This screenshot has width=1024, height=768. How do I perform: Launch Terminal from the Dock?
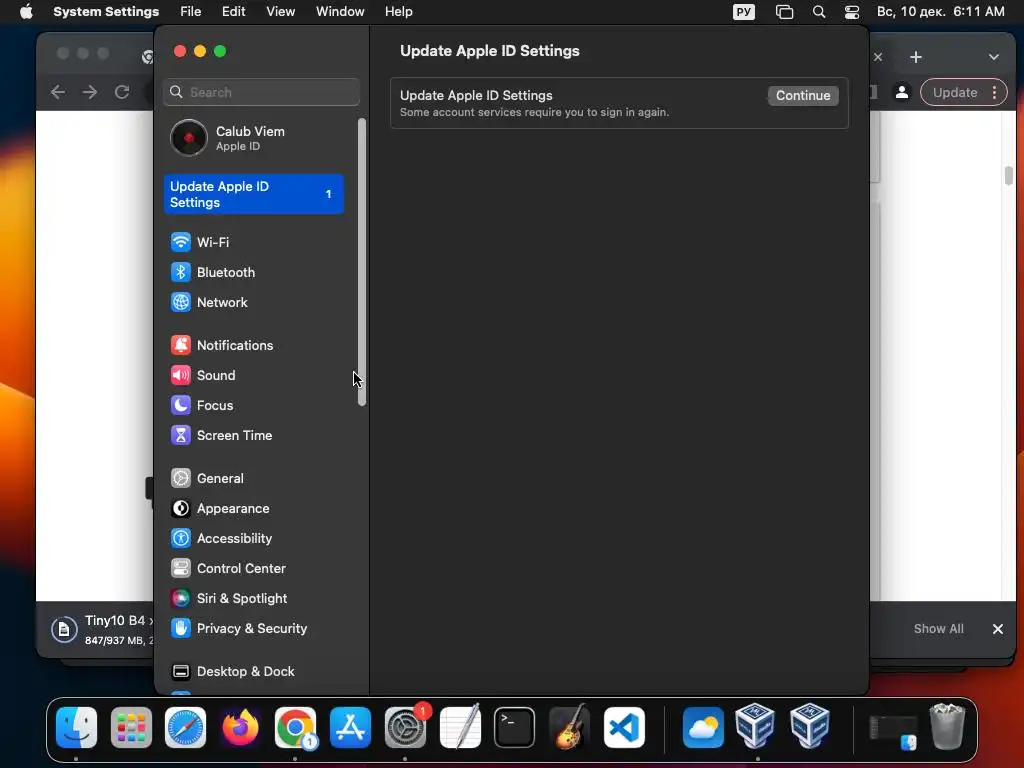click(515, 728)
